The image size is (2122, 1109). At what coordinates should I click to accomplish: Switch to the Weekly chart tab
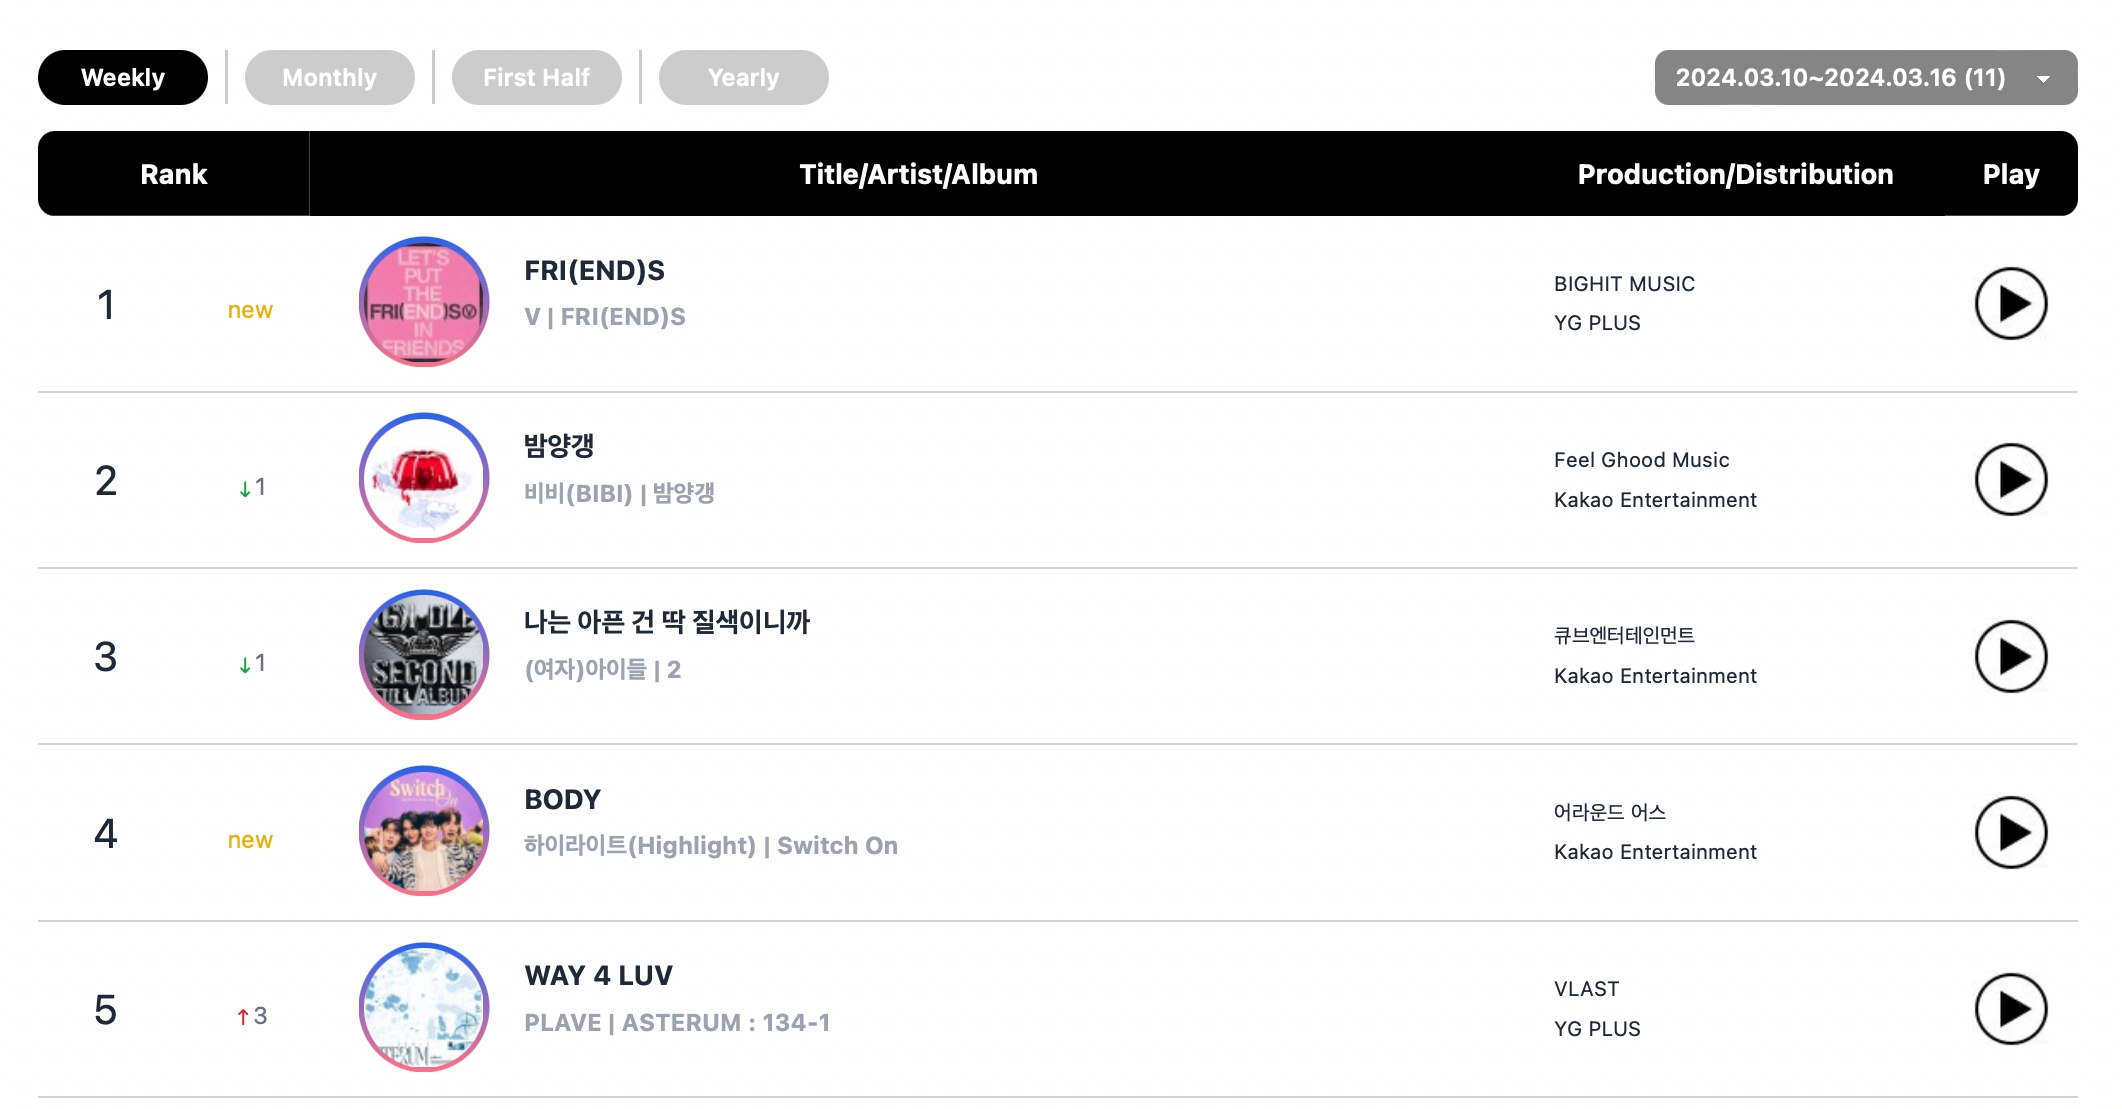tap(123, 78)
